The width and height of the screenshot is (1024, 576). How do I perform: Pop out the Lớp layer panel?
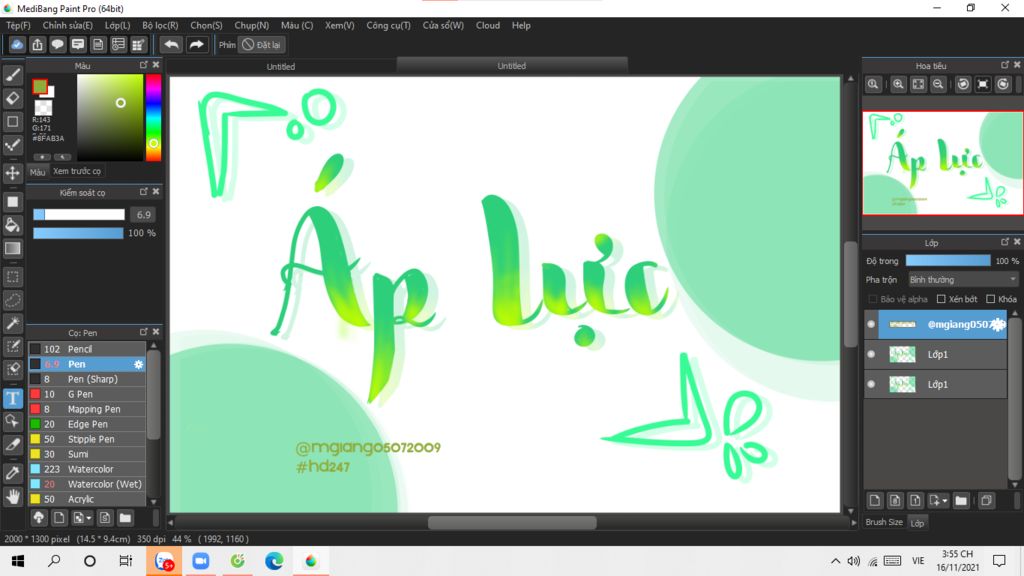point(1005,242)
